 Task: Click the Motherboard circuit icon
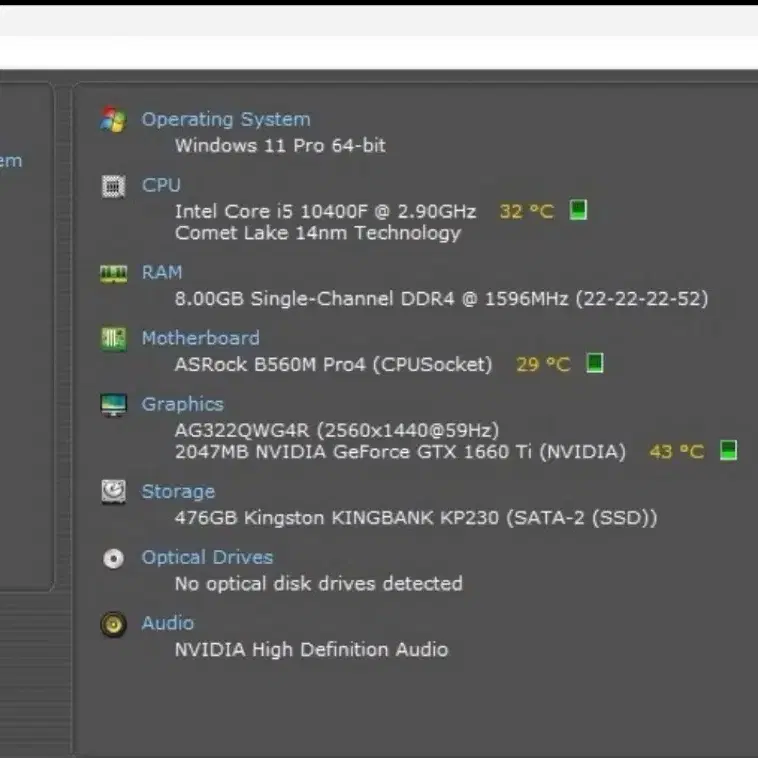tap(114, 339)
